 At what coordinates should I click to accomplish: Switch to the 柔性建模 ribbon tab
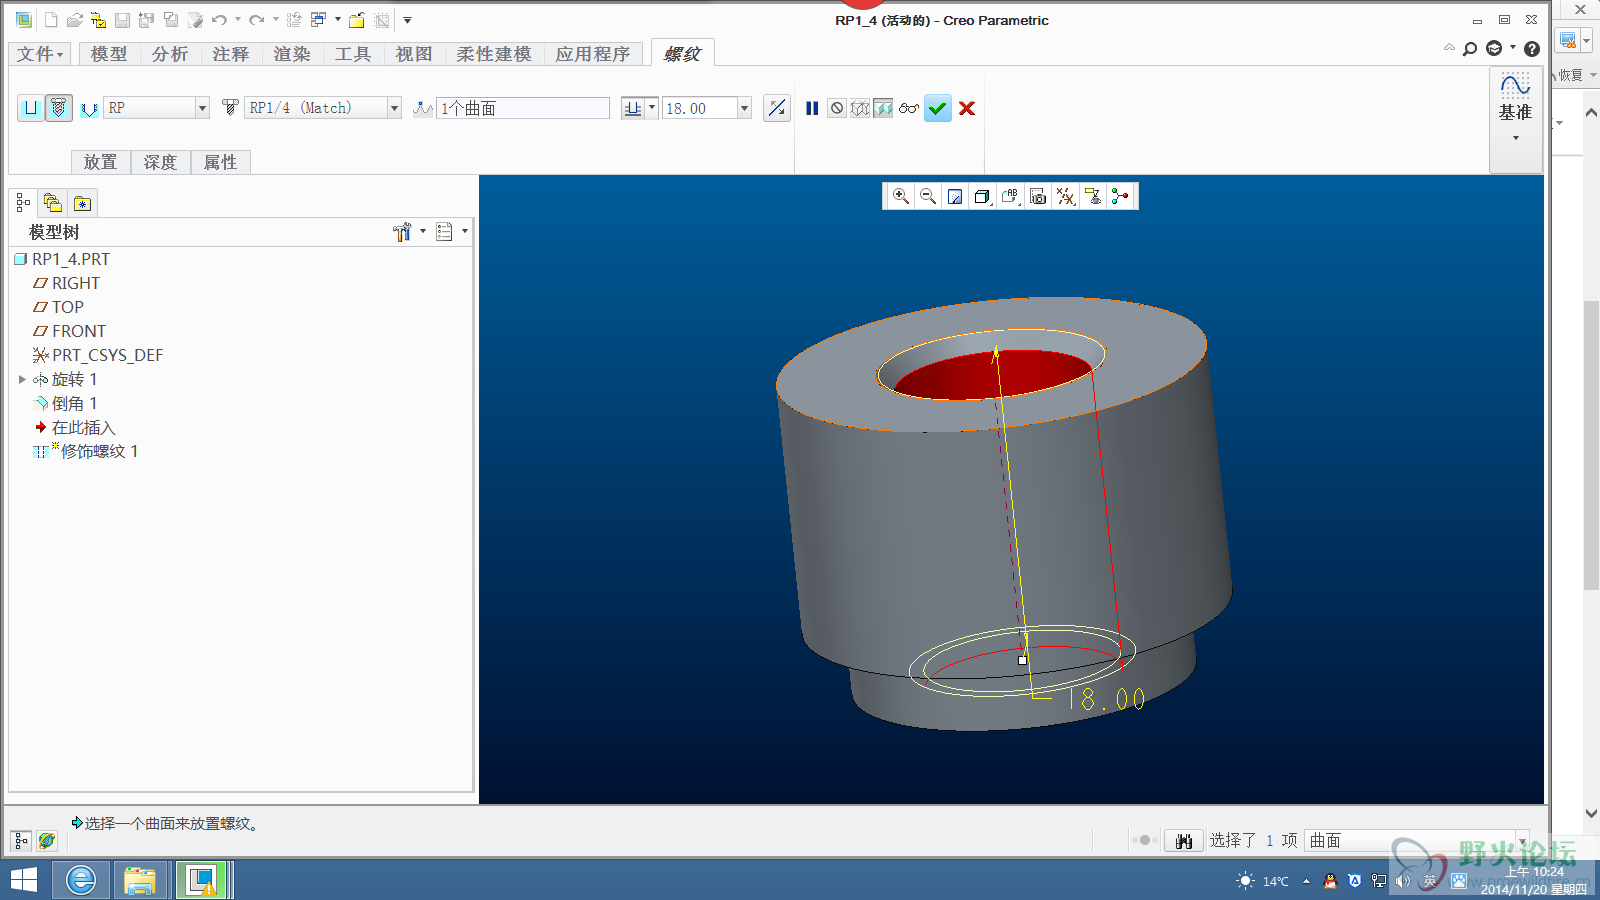click(494, 54)
